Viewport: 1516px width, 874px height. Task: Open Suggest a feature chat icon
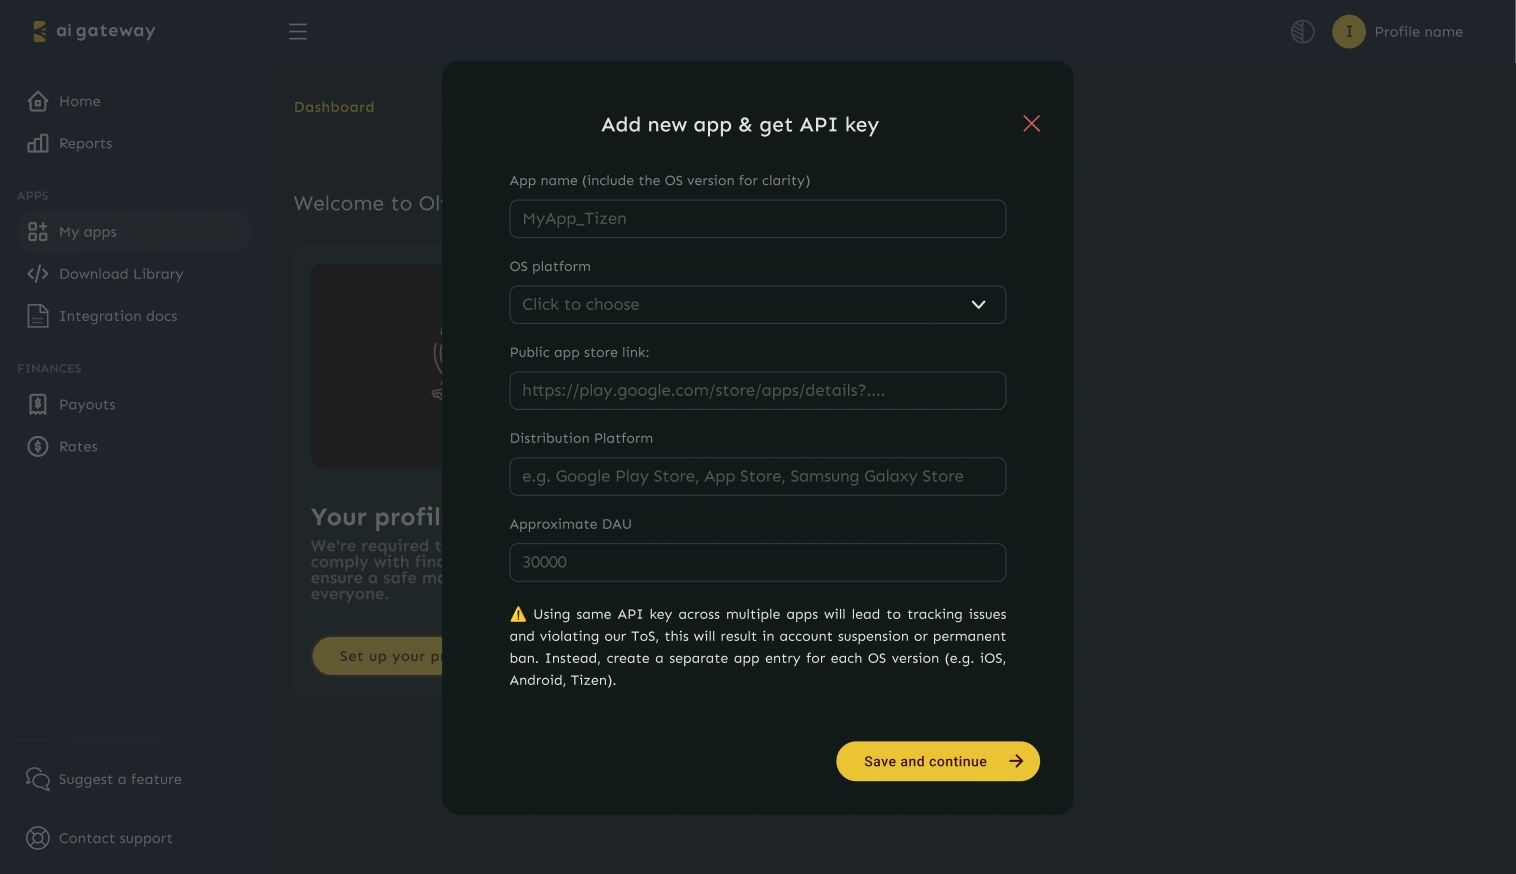coord(38,779)
